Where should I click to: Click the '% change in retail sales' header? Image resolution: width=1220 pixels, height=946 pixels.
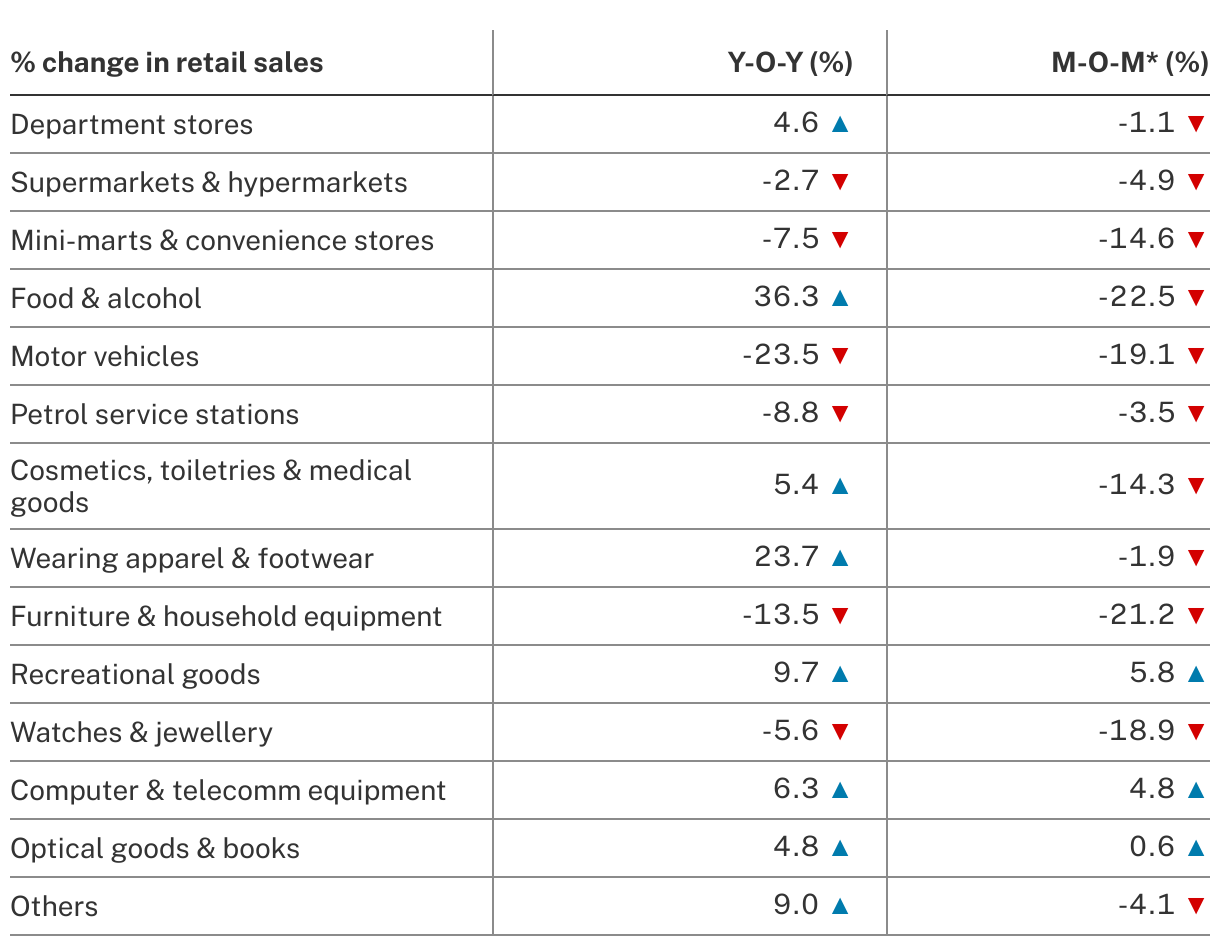pos(167,63)
